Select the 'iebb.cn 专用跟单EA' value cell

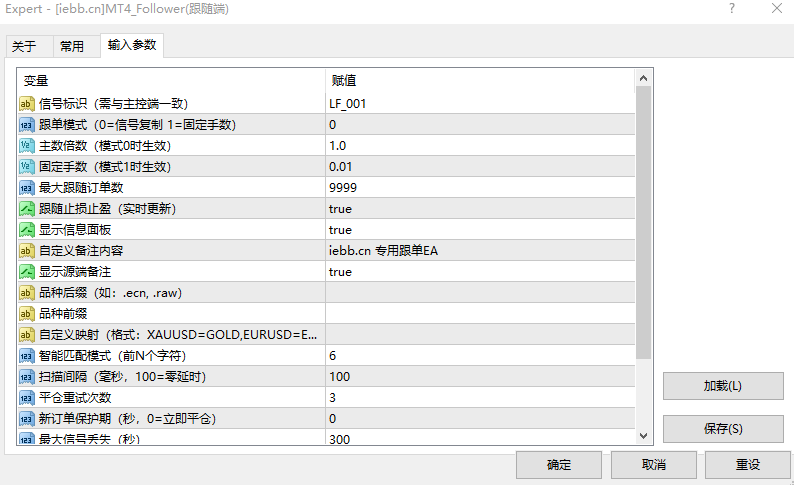click(x=480, y=251)
